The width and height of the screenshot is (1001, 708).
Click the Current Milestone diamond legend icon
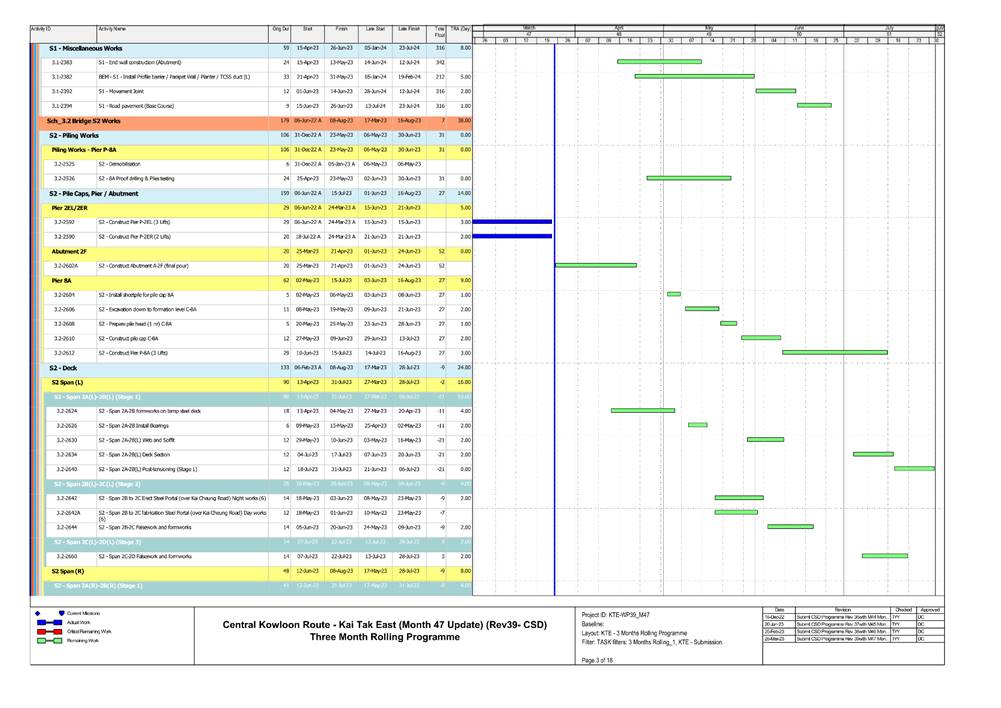(x=37, y=612)
